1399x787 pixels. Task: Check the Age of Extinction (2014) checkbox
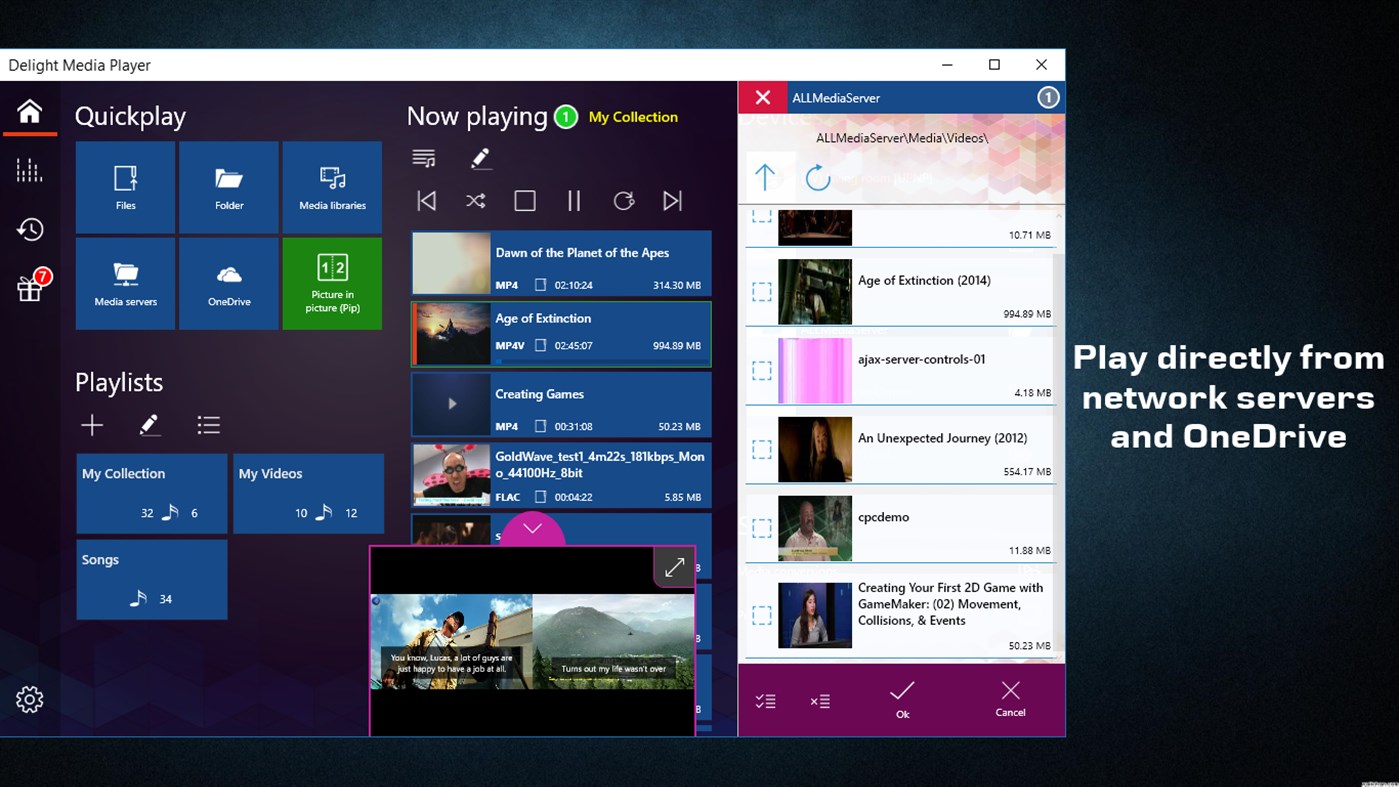coord(763,292)
